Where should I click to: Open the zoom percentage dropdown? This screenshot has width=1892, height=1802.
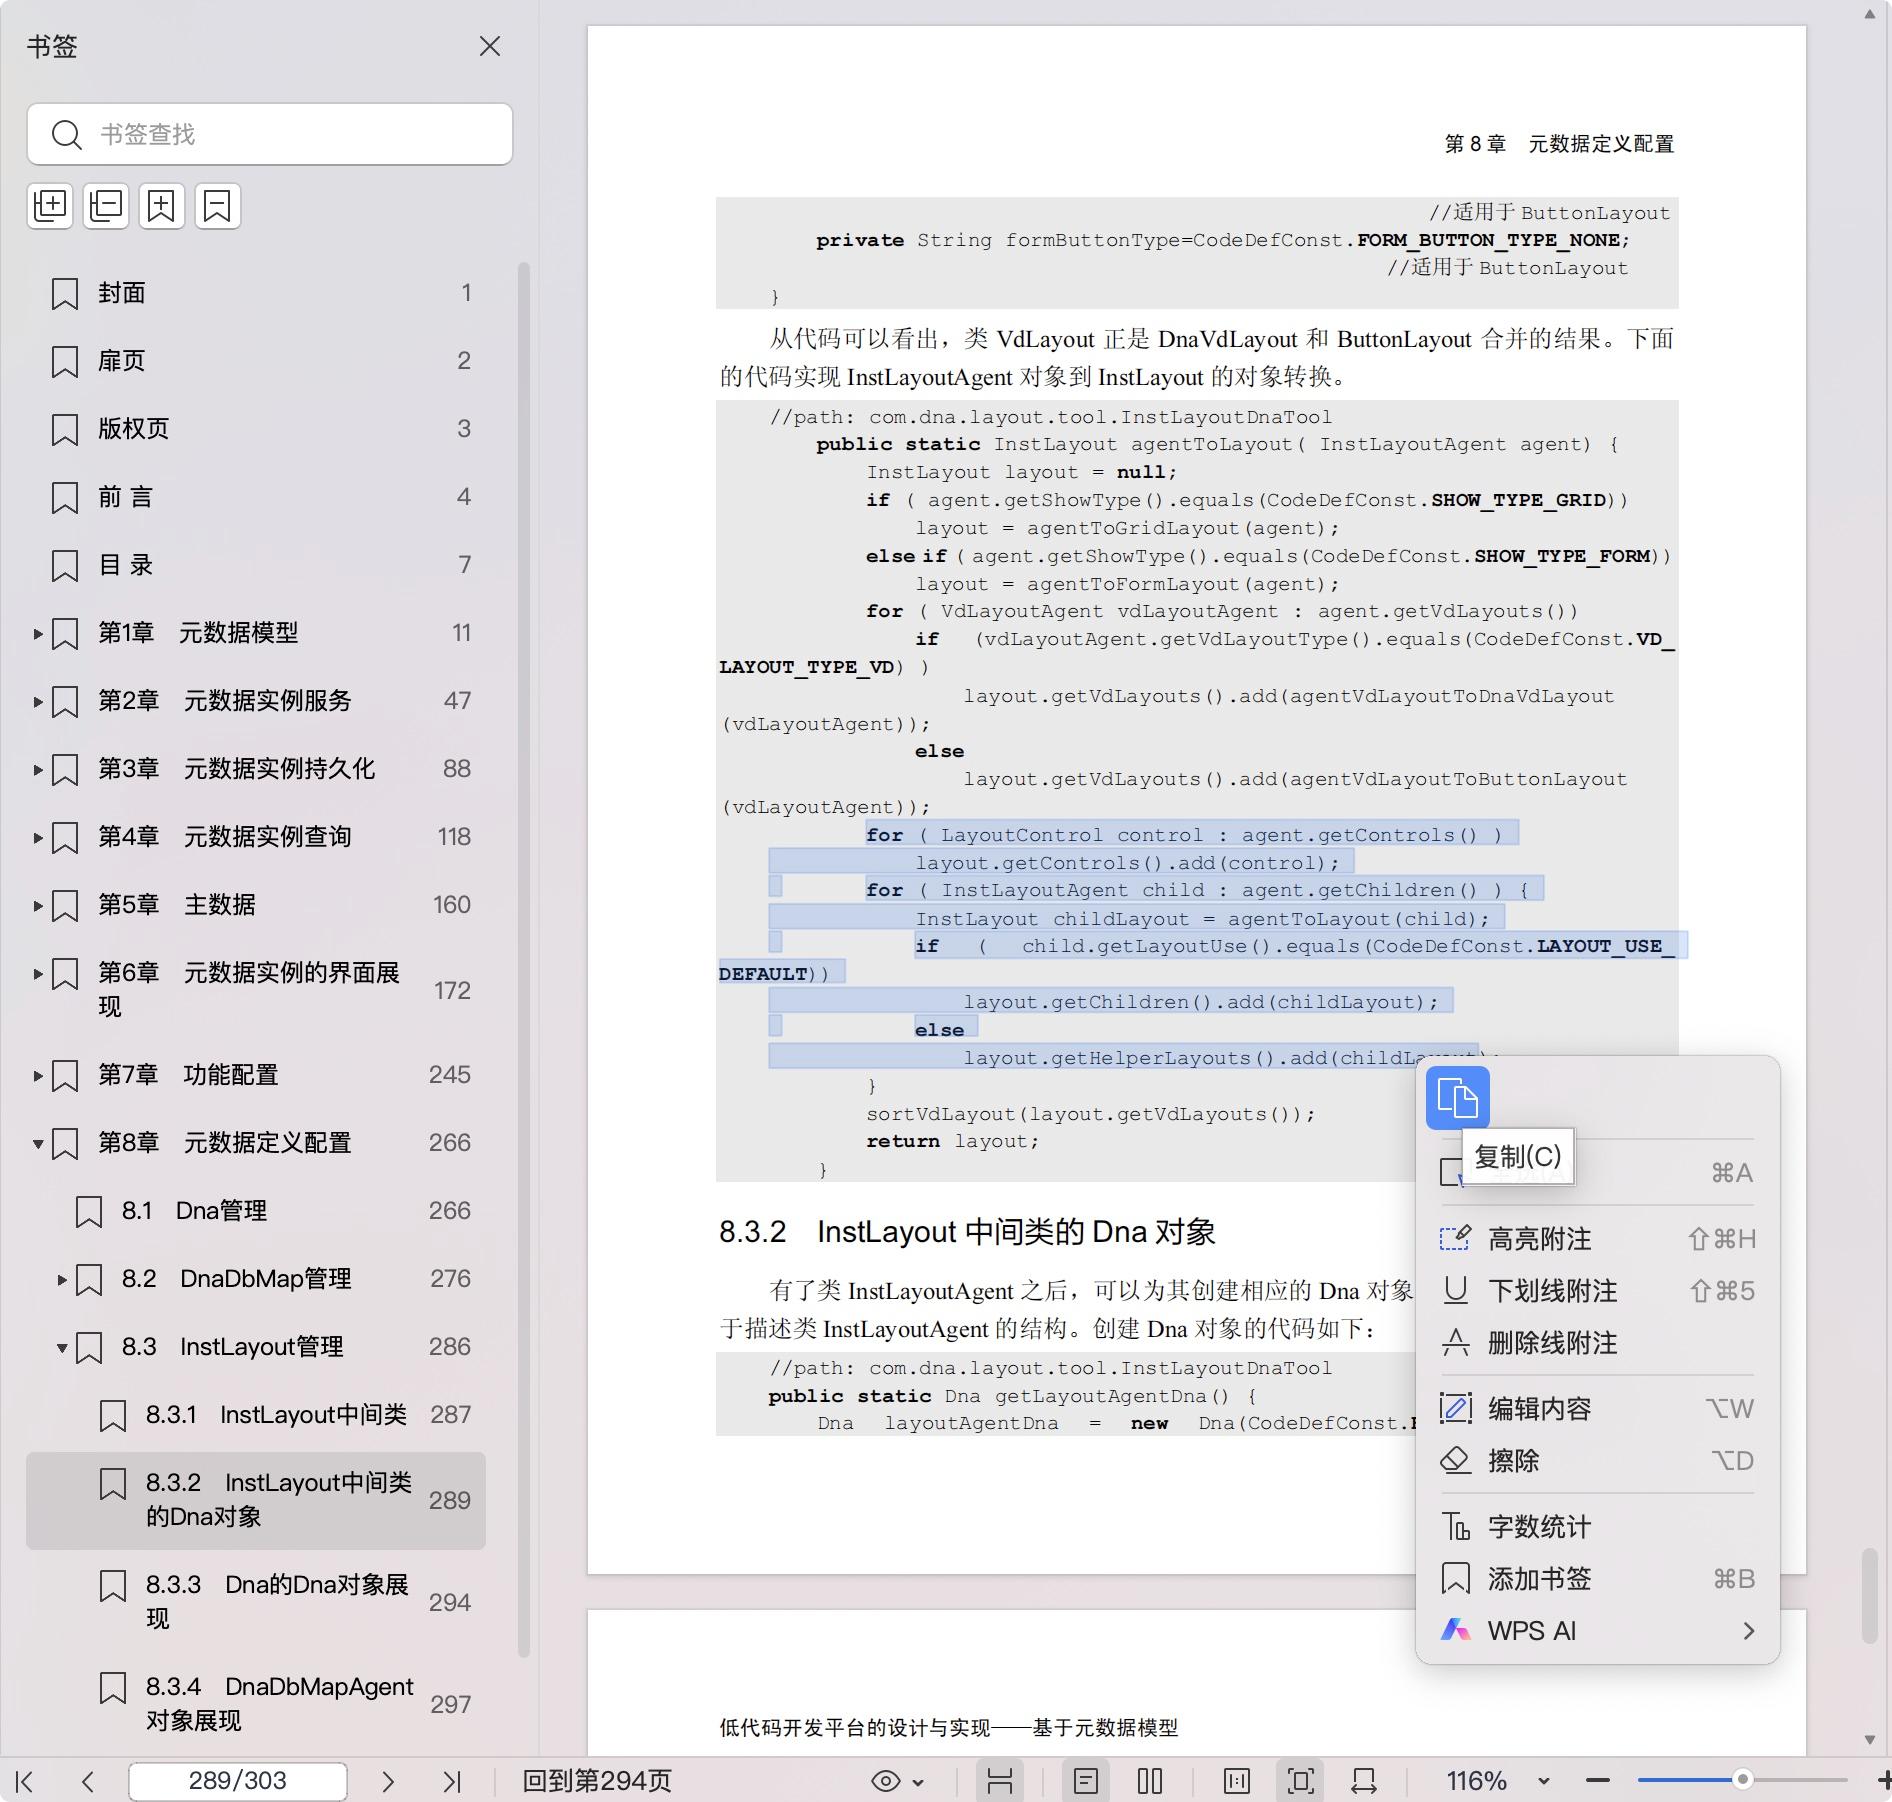[1543, 1781]
